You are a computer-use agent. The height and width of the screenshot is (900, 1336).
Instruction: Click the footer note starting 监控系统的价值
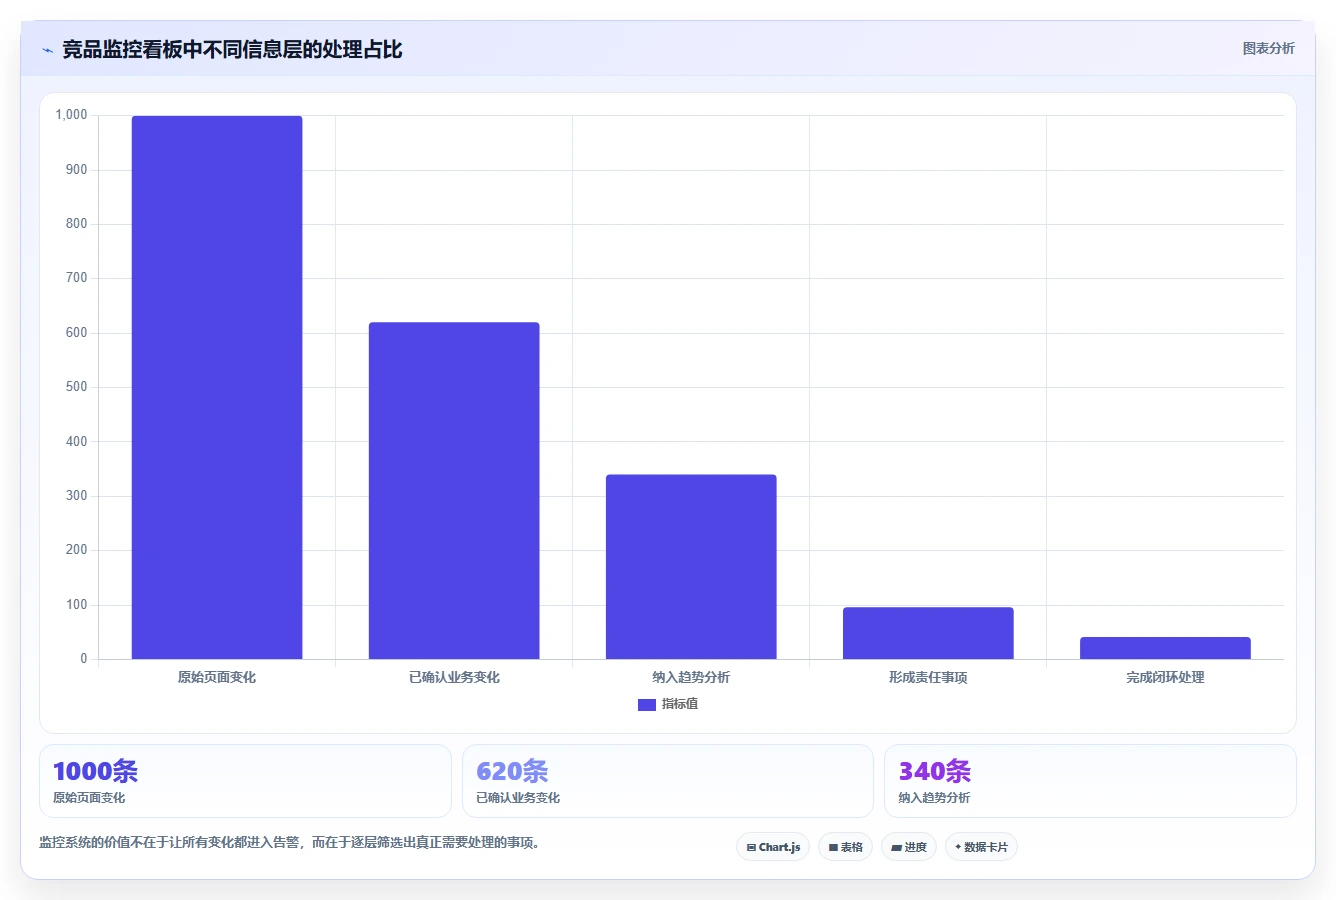coord(291,843)
